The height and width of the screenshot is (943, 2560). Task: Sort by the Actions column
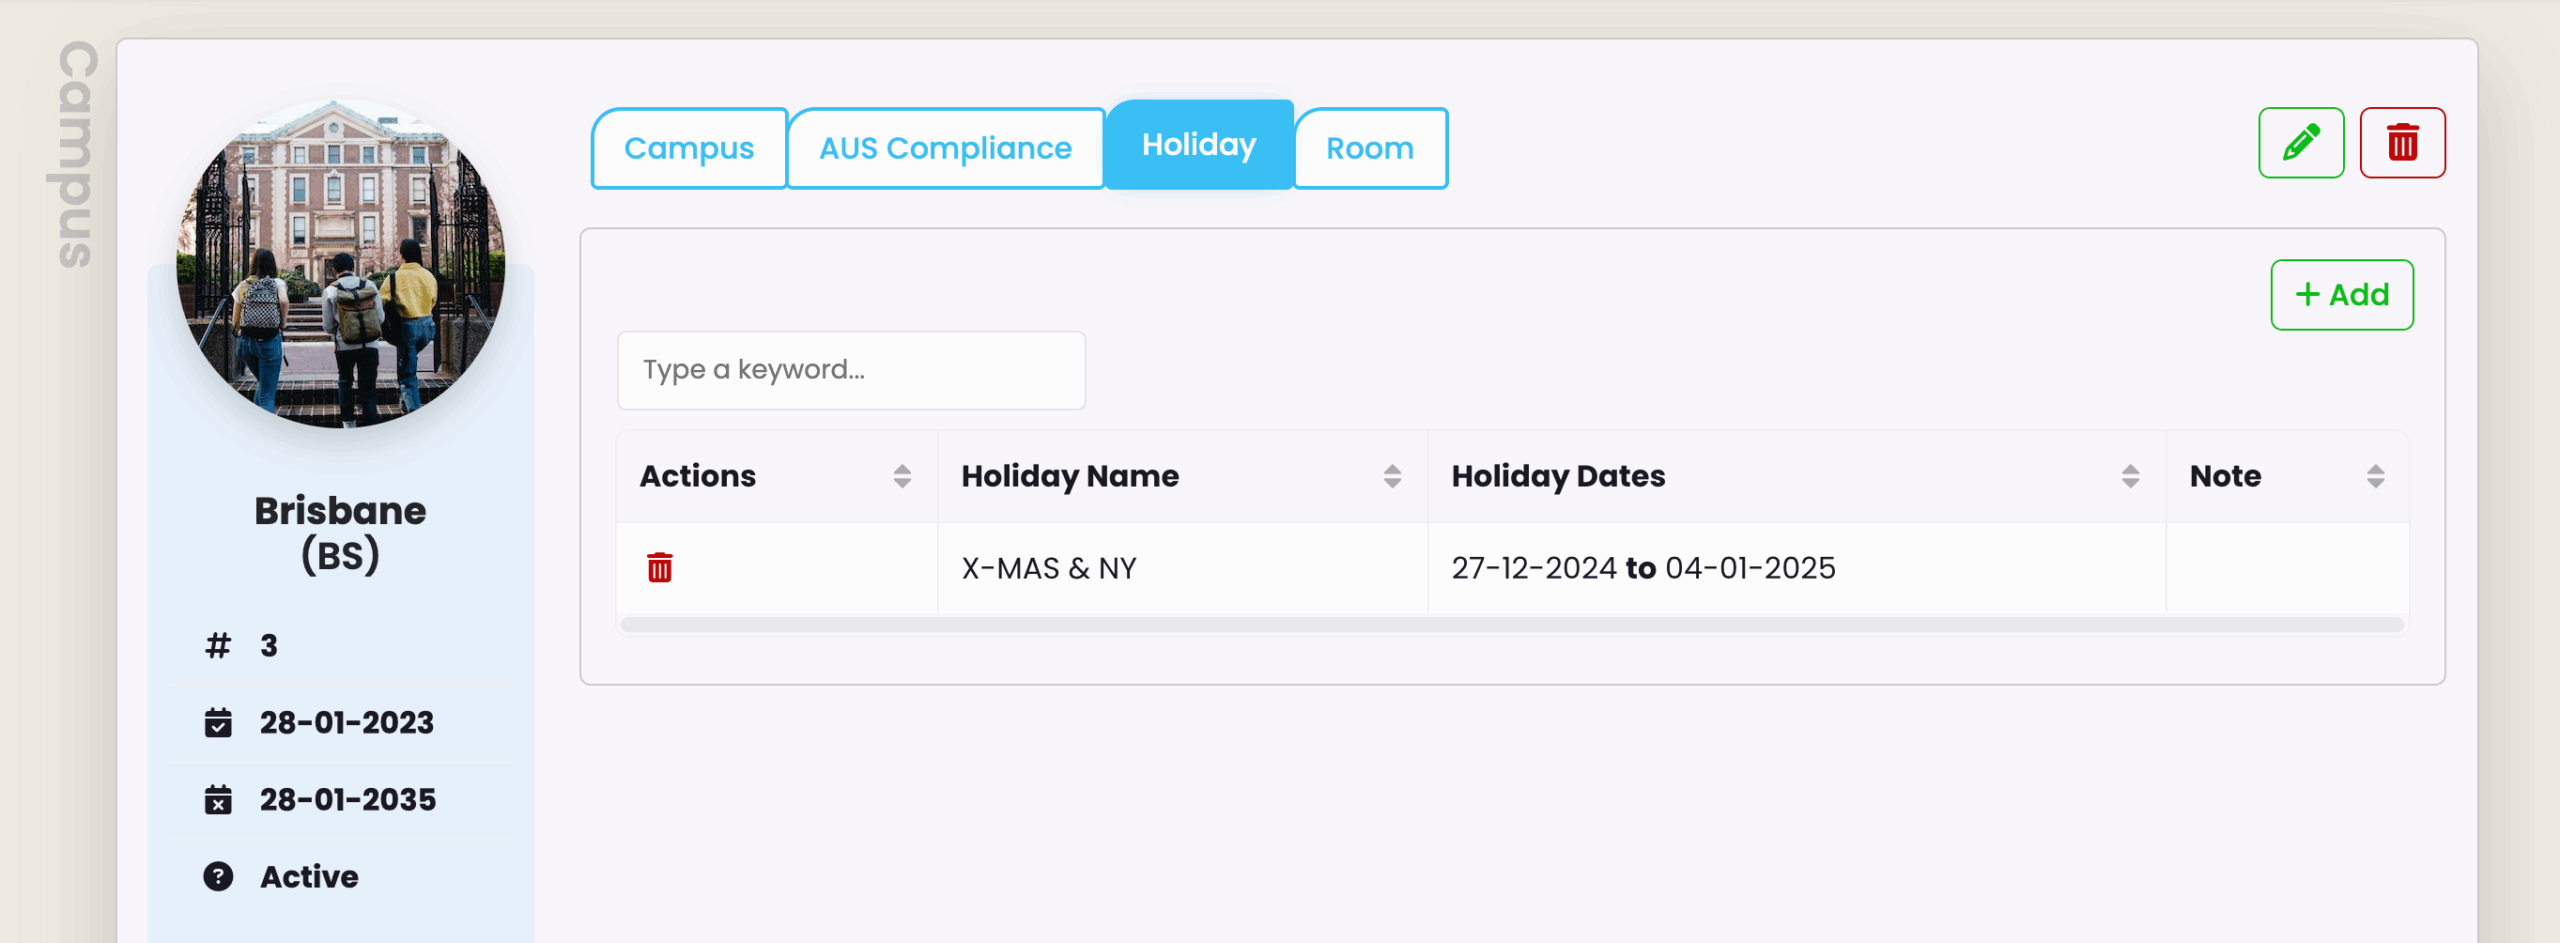[x=902, y=476]
